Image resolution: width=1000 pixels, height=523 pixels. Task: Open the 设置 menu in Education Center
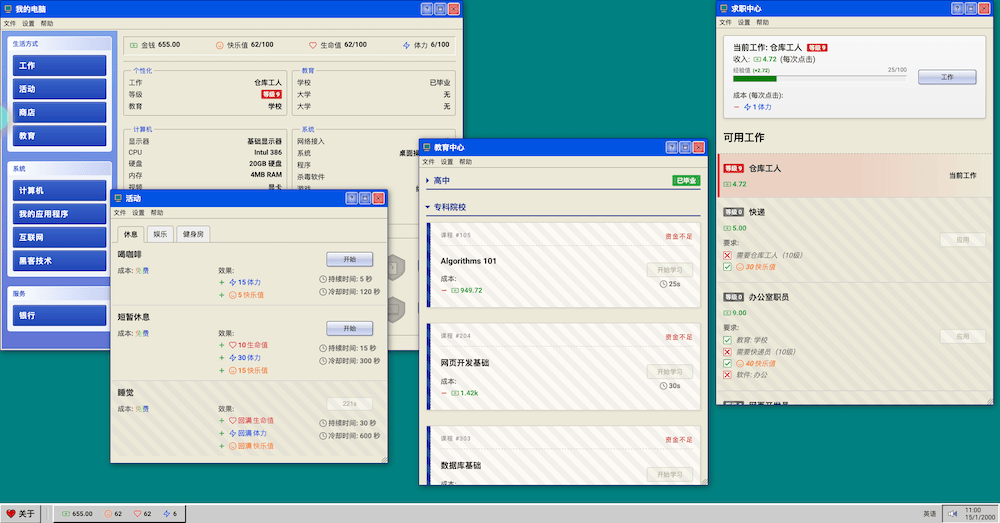446,161
